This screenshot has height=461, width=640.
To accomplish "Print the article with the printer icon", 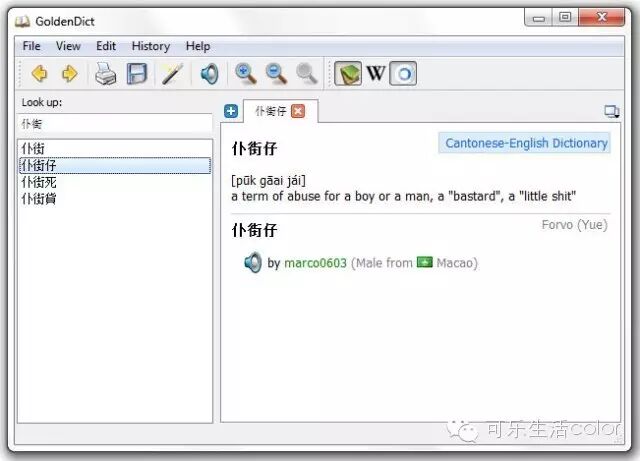I will (x=106, y=74).
